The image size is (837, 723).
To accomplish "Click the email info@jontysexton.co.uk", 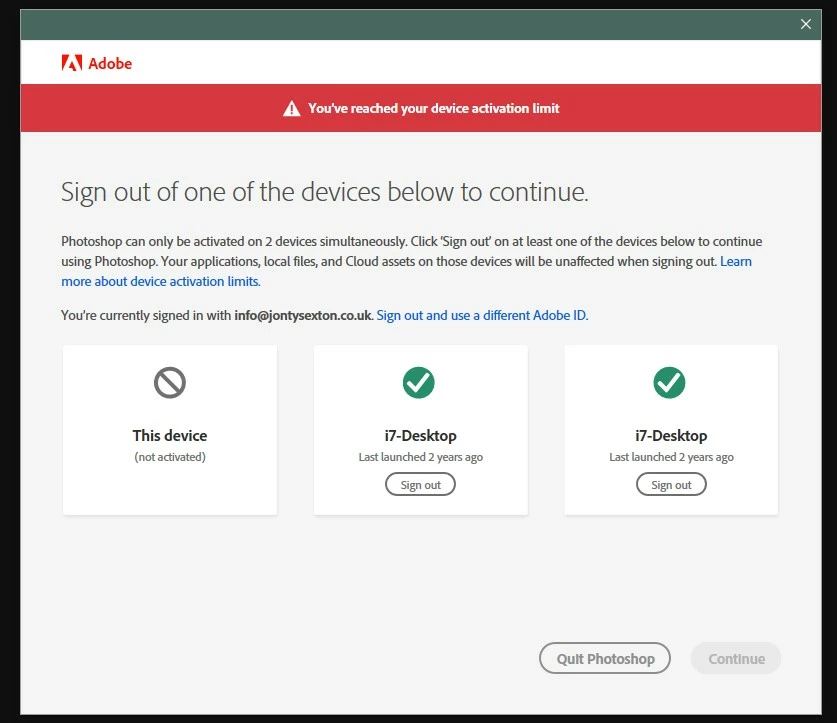I will click(x=303, y=315).
